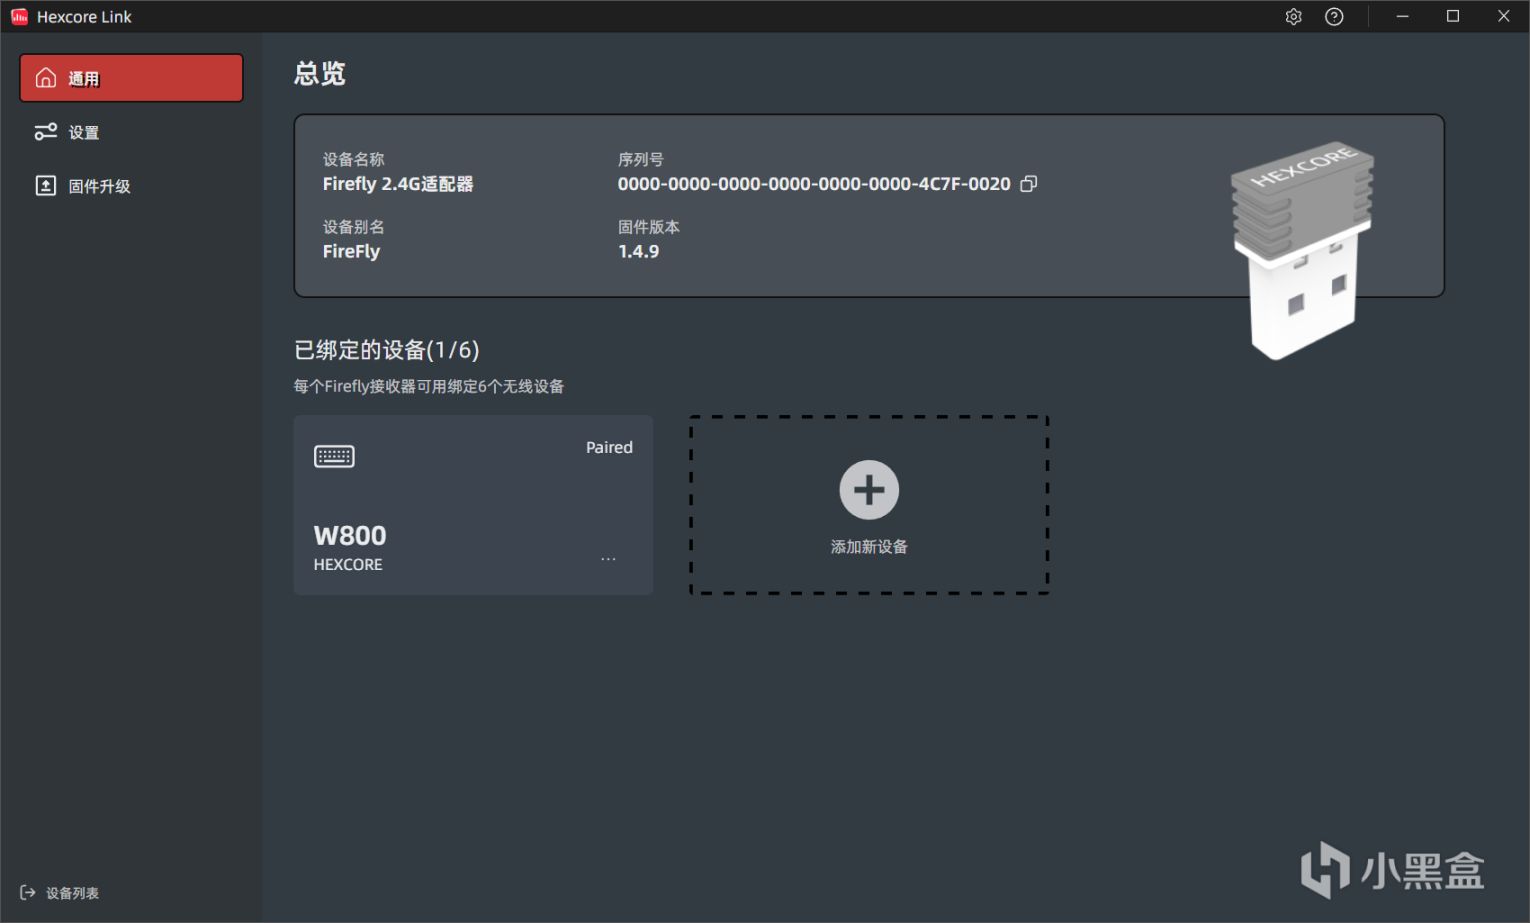
Task: Open the help question mark icon
Action: 1334,16
